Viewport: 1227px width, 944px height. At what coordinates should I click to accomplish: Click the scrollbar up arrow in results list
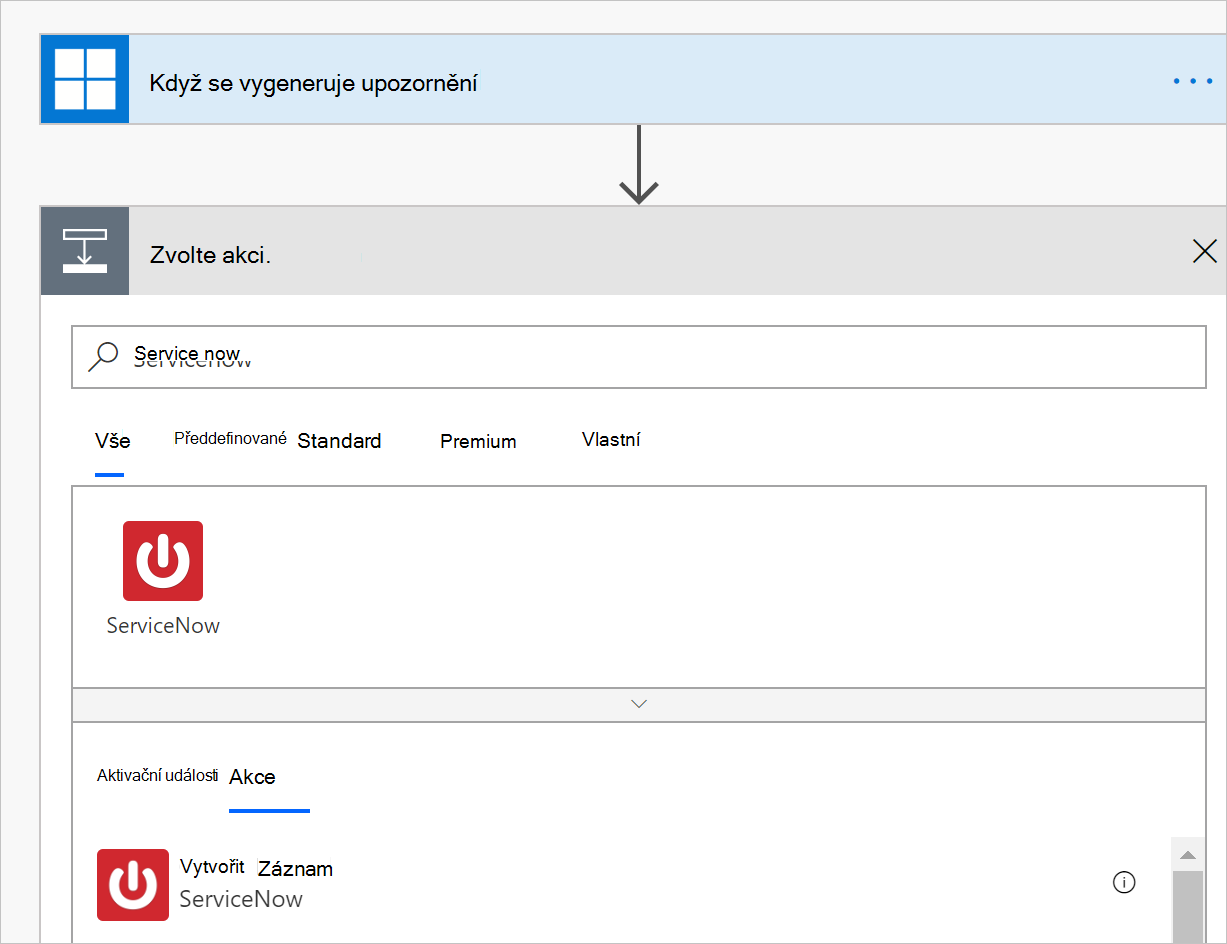[1187, 853]
